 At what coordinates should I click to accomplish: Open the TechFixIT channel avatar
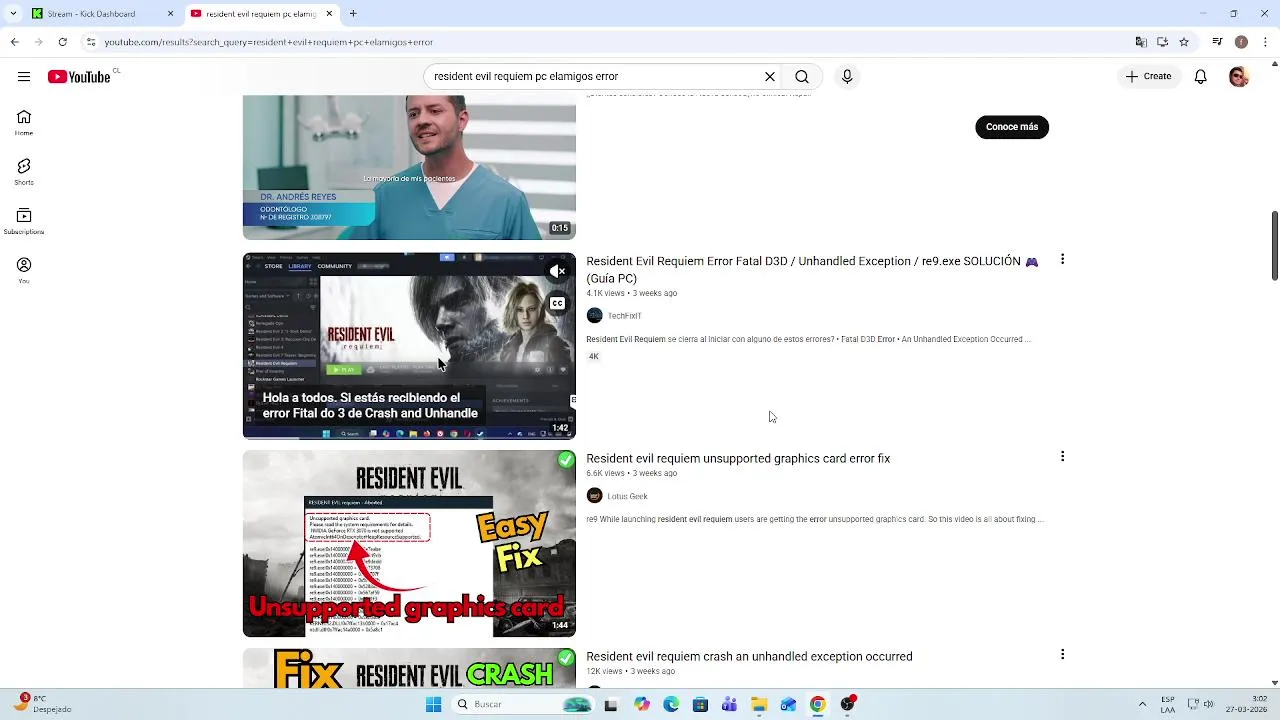595,316
